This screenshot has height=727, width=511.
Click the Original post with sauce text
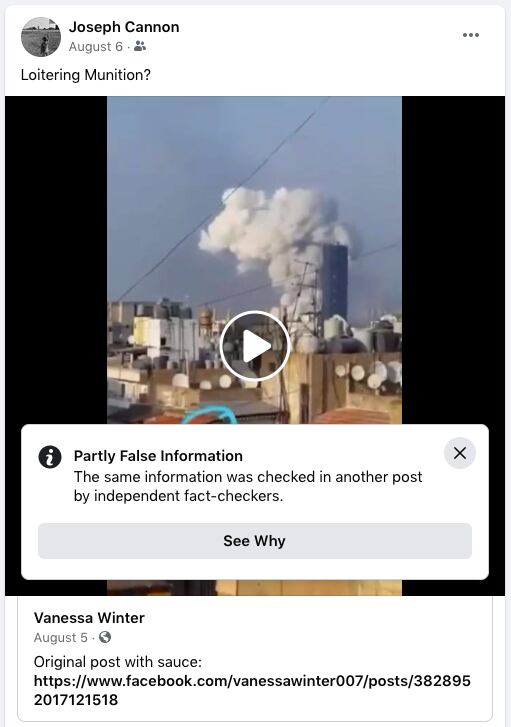118,662
